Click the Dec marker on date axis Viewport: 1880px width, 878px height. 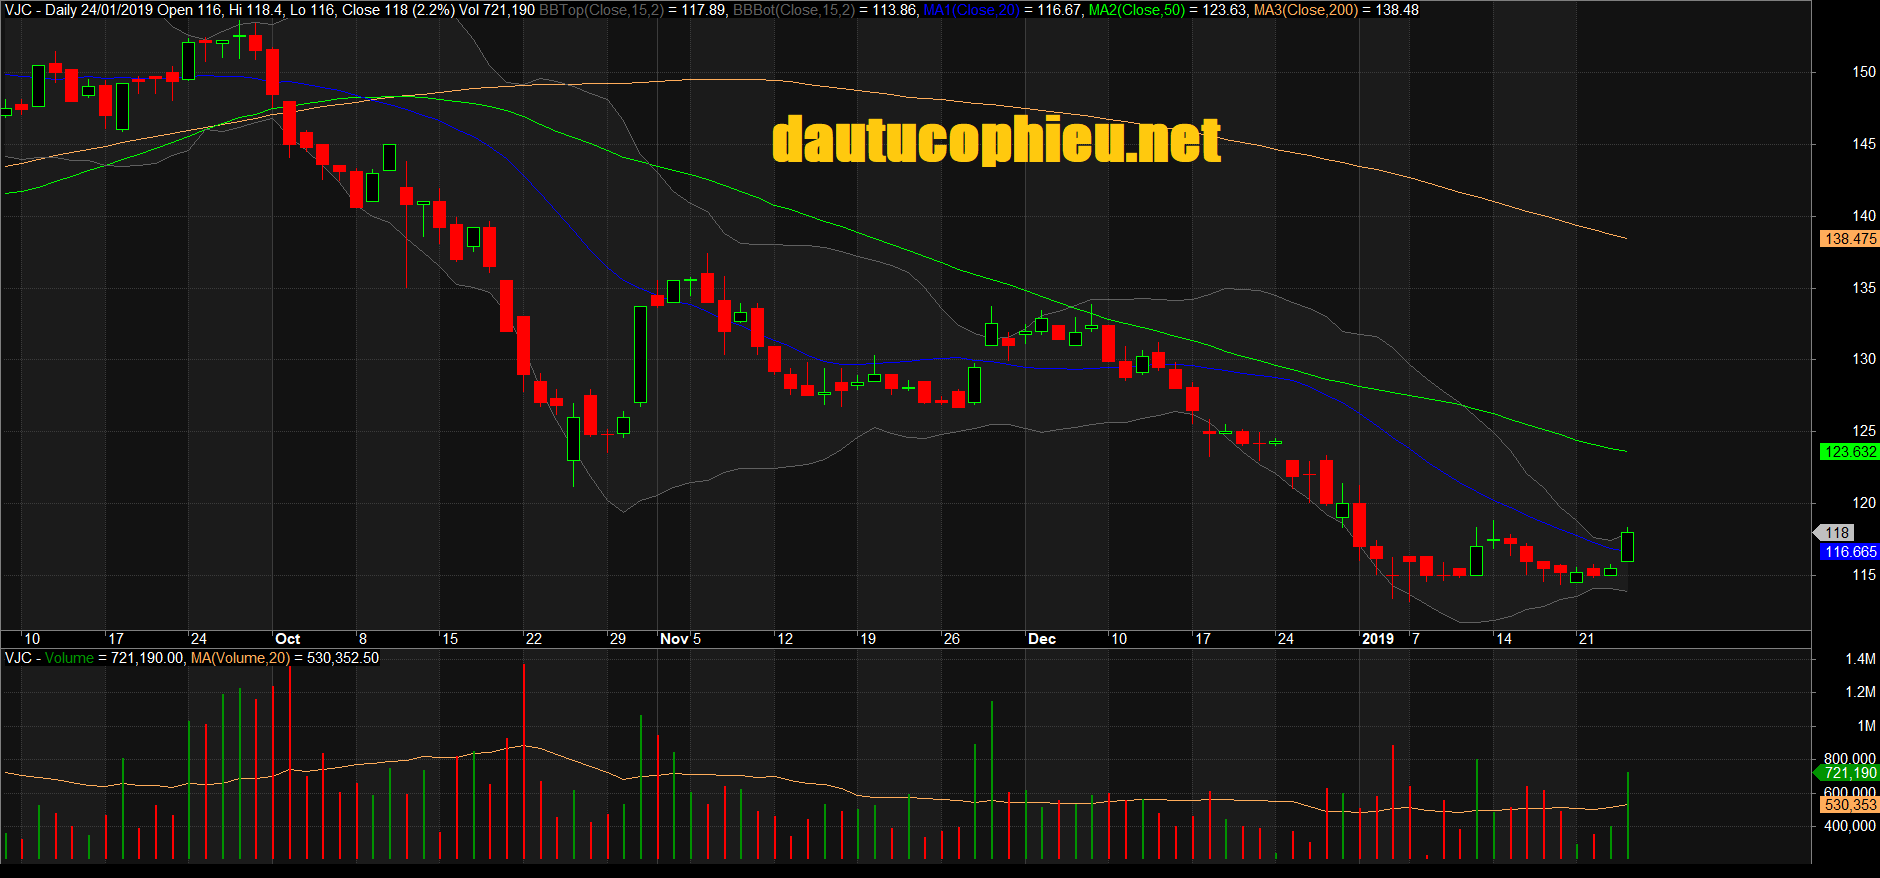coord(1042,639)
